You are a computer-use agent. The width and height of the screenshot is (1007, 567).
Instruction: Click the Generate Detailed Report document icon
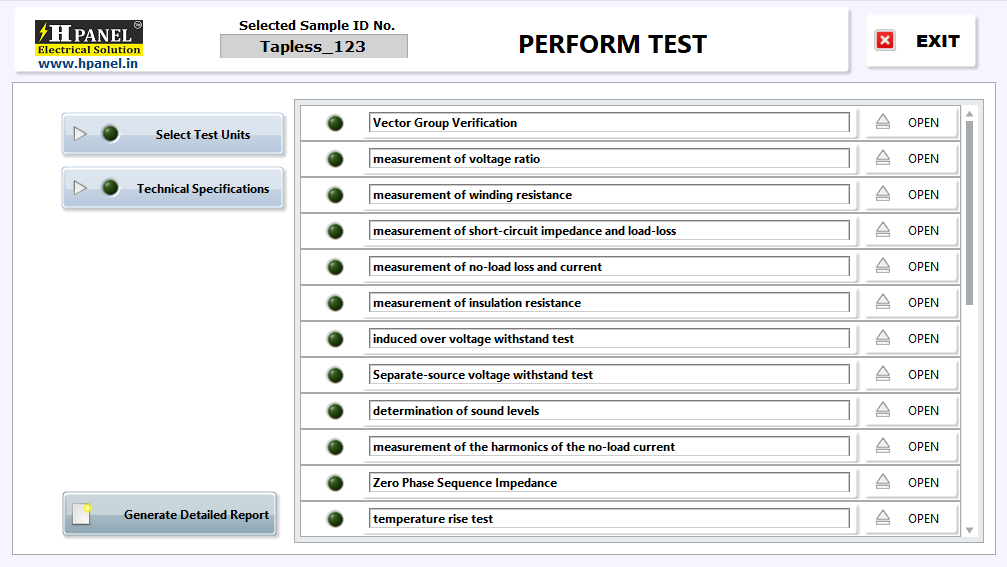pos(82,515)
